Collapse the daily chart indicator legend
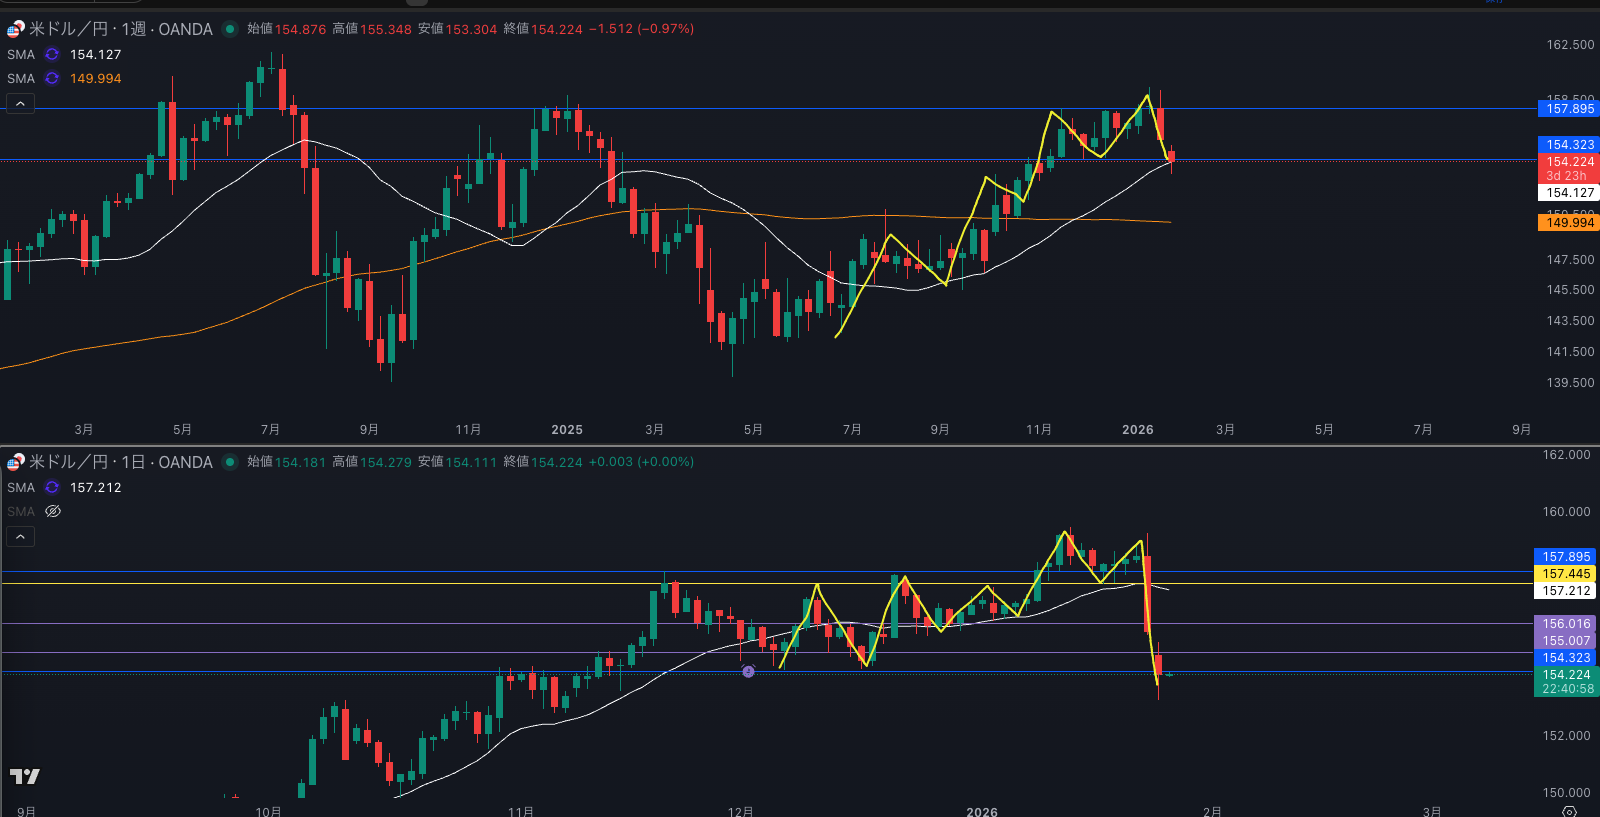This screenshot has width=1600, height=817. coord(20,537)
